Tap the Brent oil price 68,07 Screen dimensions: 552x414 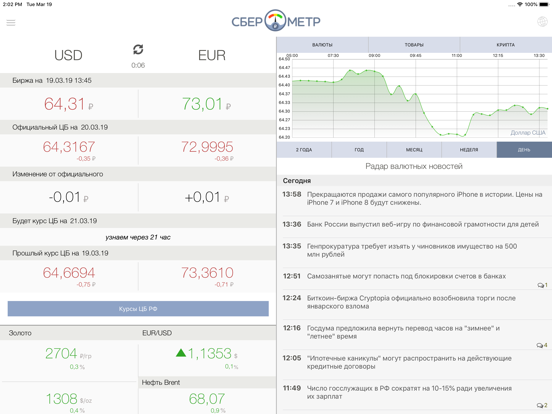pos(207,399)
